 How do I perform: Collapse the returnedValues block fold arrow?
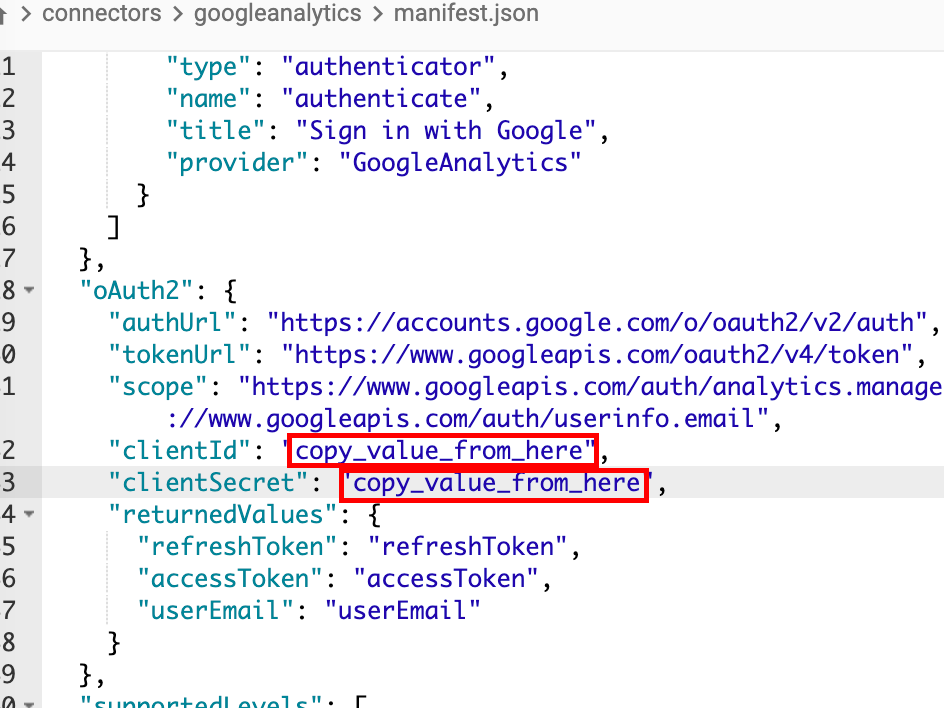click(x=28, y=515)
